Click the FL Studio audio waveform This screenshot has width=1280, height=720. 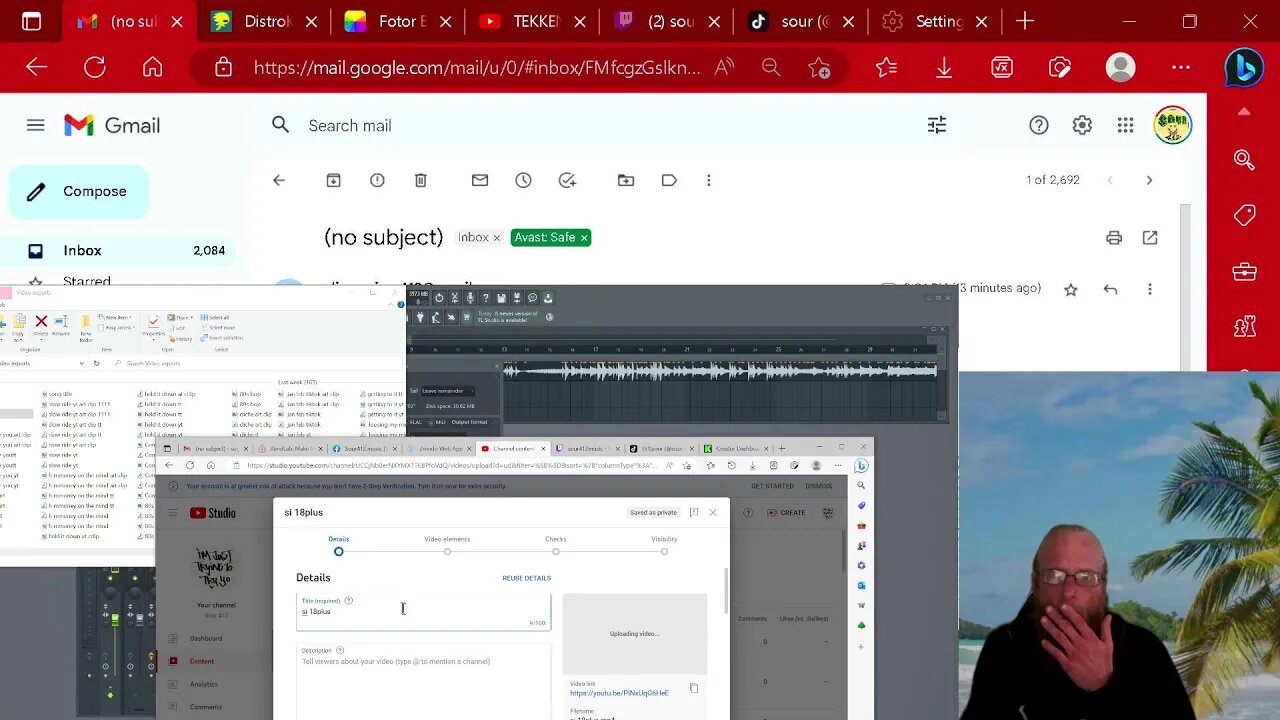720,371
